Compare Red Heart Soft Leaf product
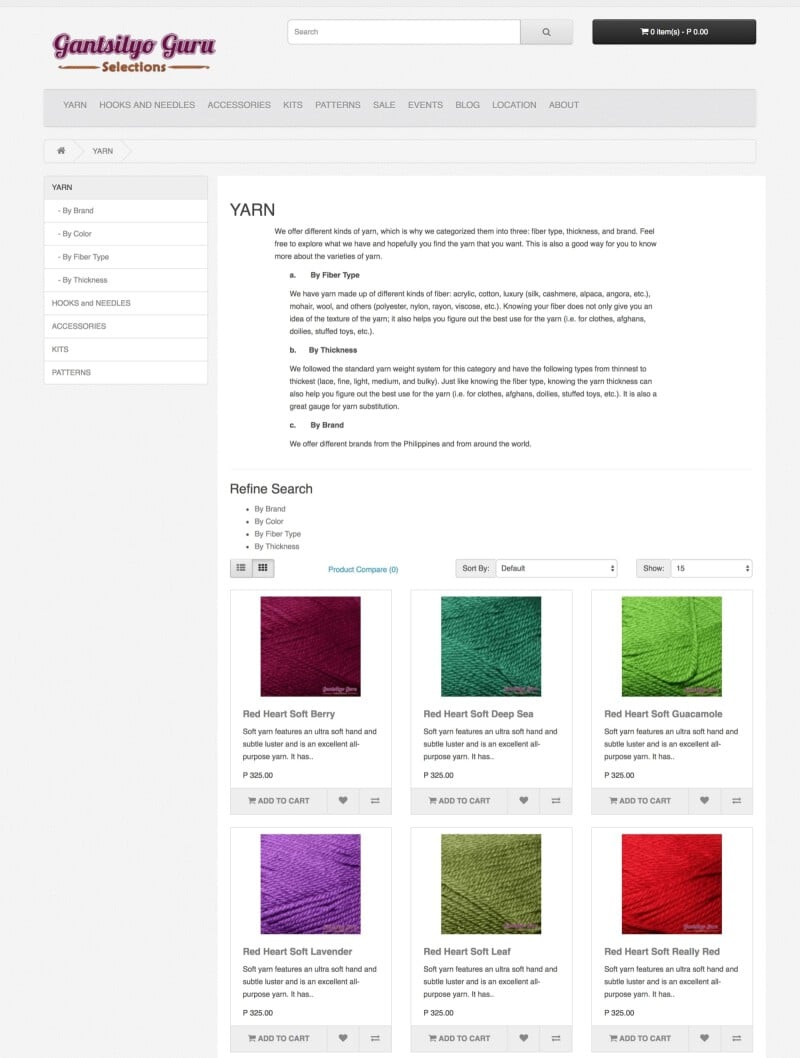800x1058 pixels. coord(556,1038)
